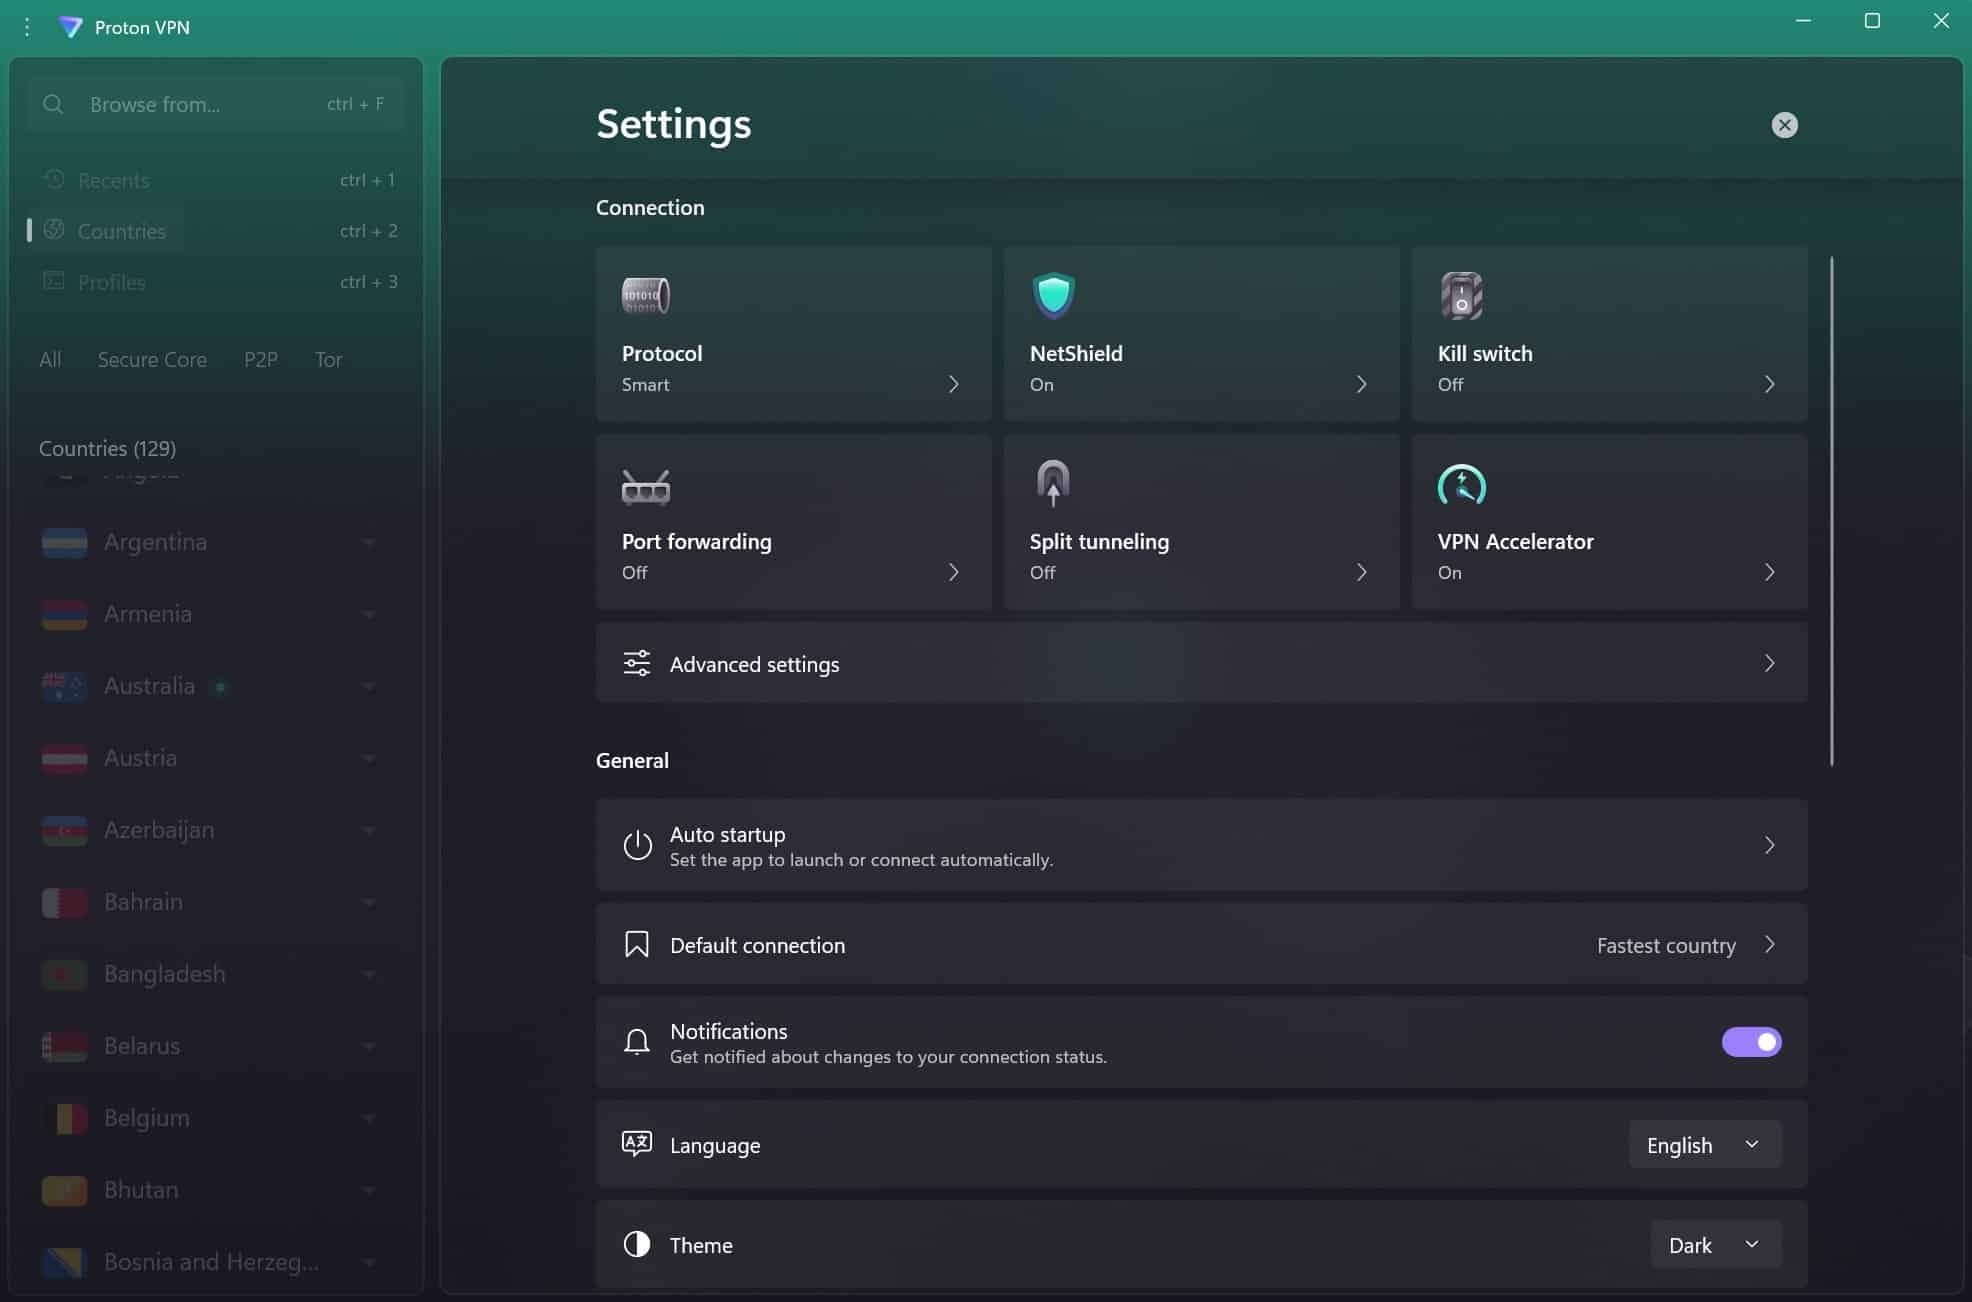
Task: Click the search magnifier icon
Action: pos(53,104)
